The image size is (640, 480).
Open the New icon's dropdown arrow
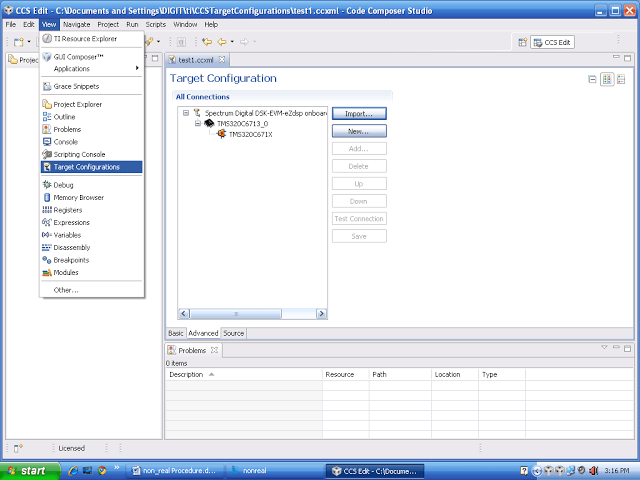[x=29, y=42]
